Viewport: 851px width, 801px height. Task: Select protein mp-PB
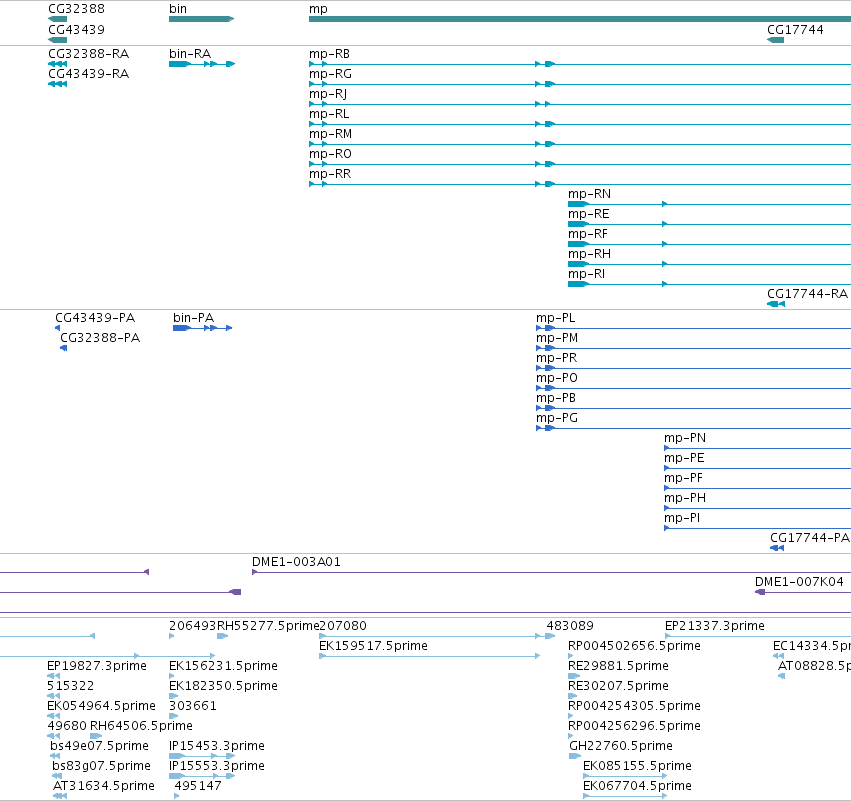[x=556, y=398]
